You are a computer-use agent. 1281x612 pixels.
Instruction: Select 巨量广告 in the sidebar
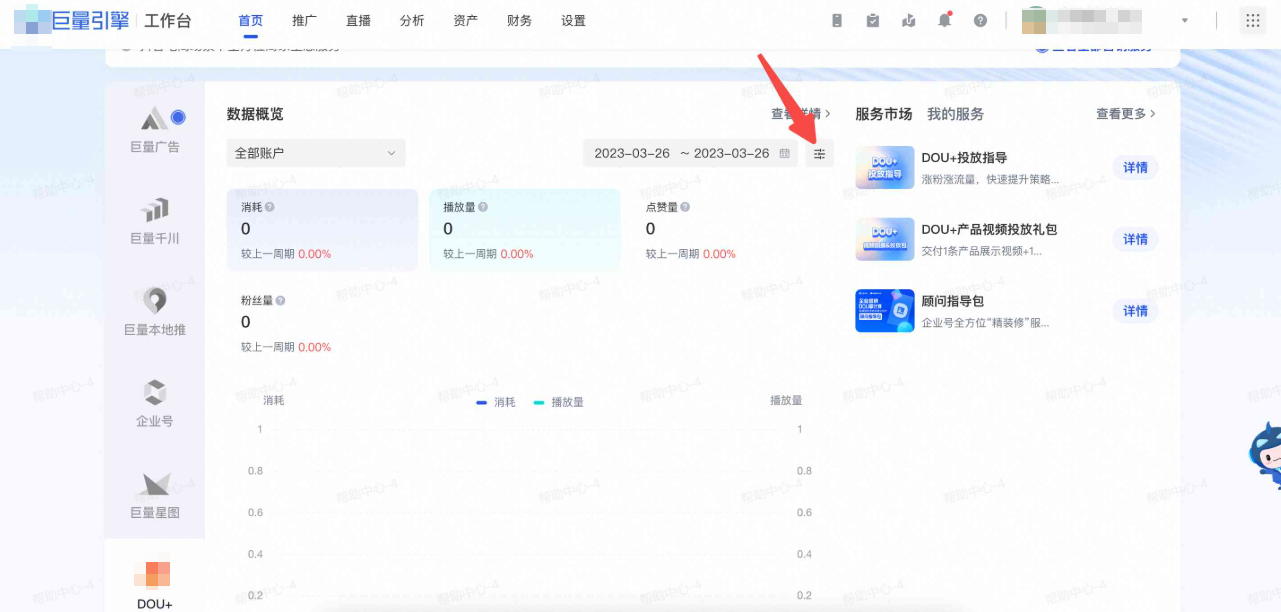tap(155, 131)
